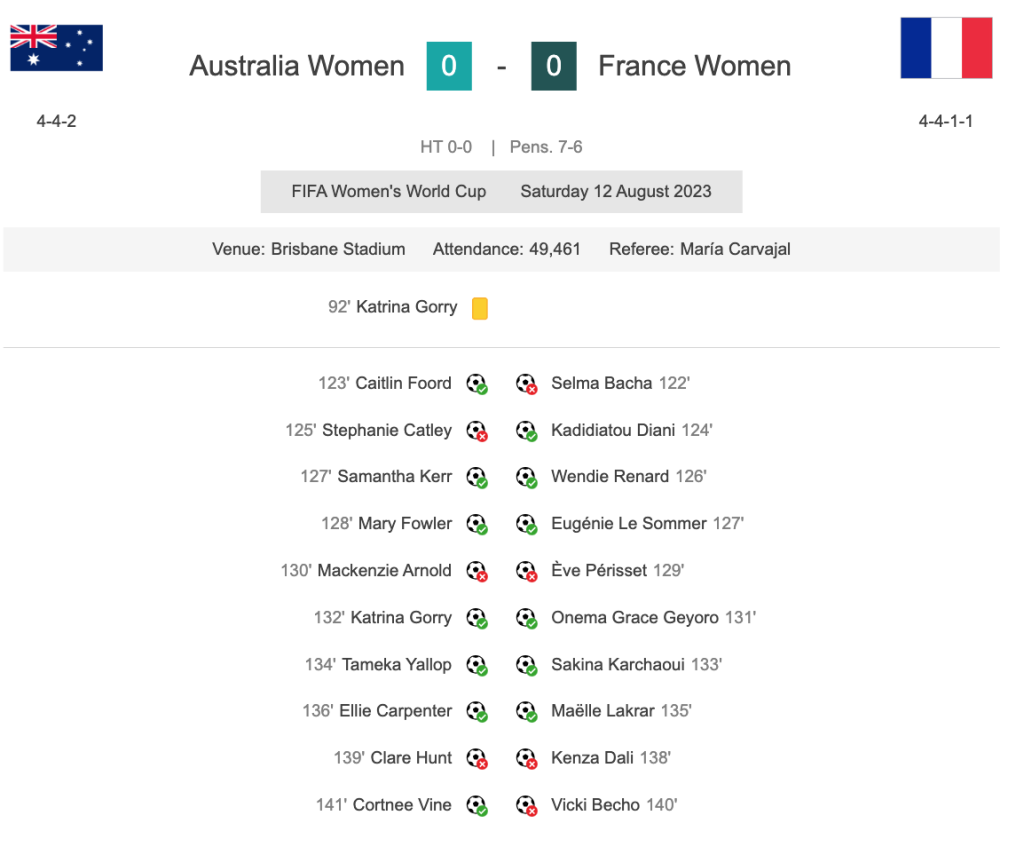Screen dimensions: 1024x847
Task: Click Vicki Becho's missed penalty icon
Action: (526, 805)
